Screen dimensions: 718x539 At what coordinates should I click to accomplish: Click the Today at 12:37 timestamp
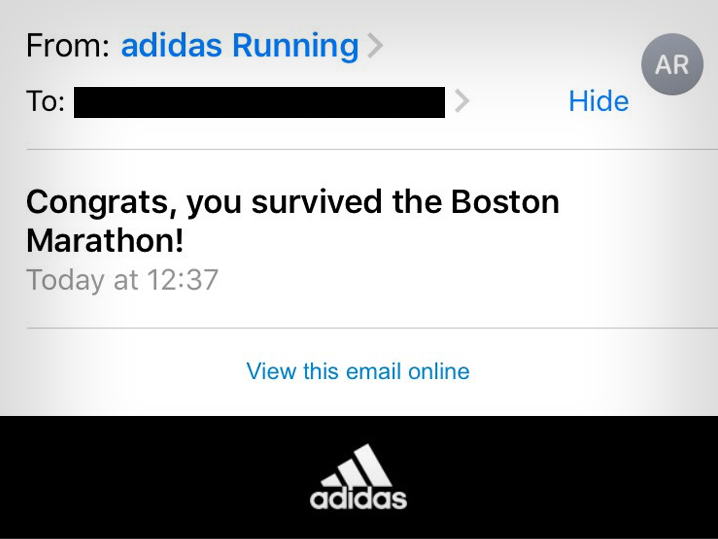coord(122,280)
